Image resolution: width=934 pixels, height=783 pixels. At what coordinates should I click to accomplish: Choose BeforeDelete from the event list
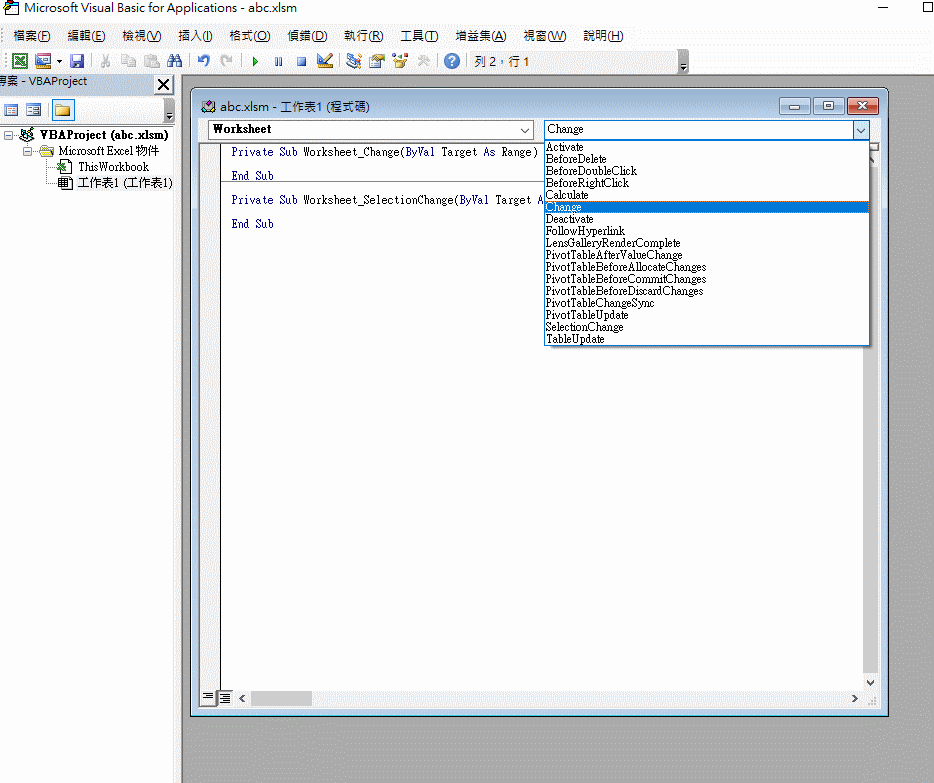coord(707,159)
